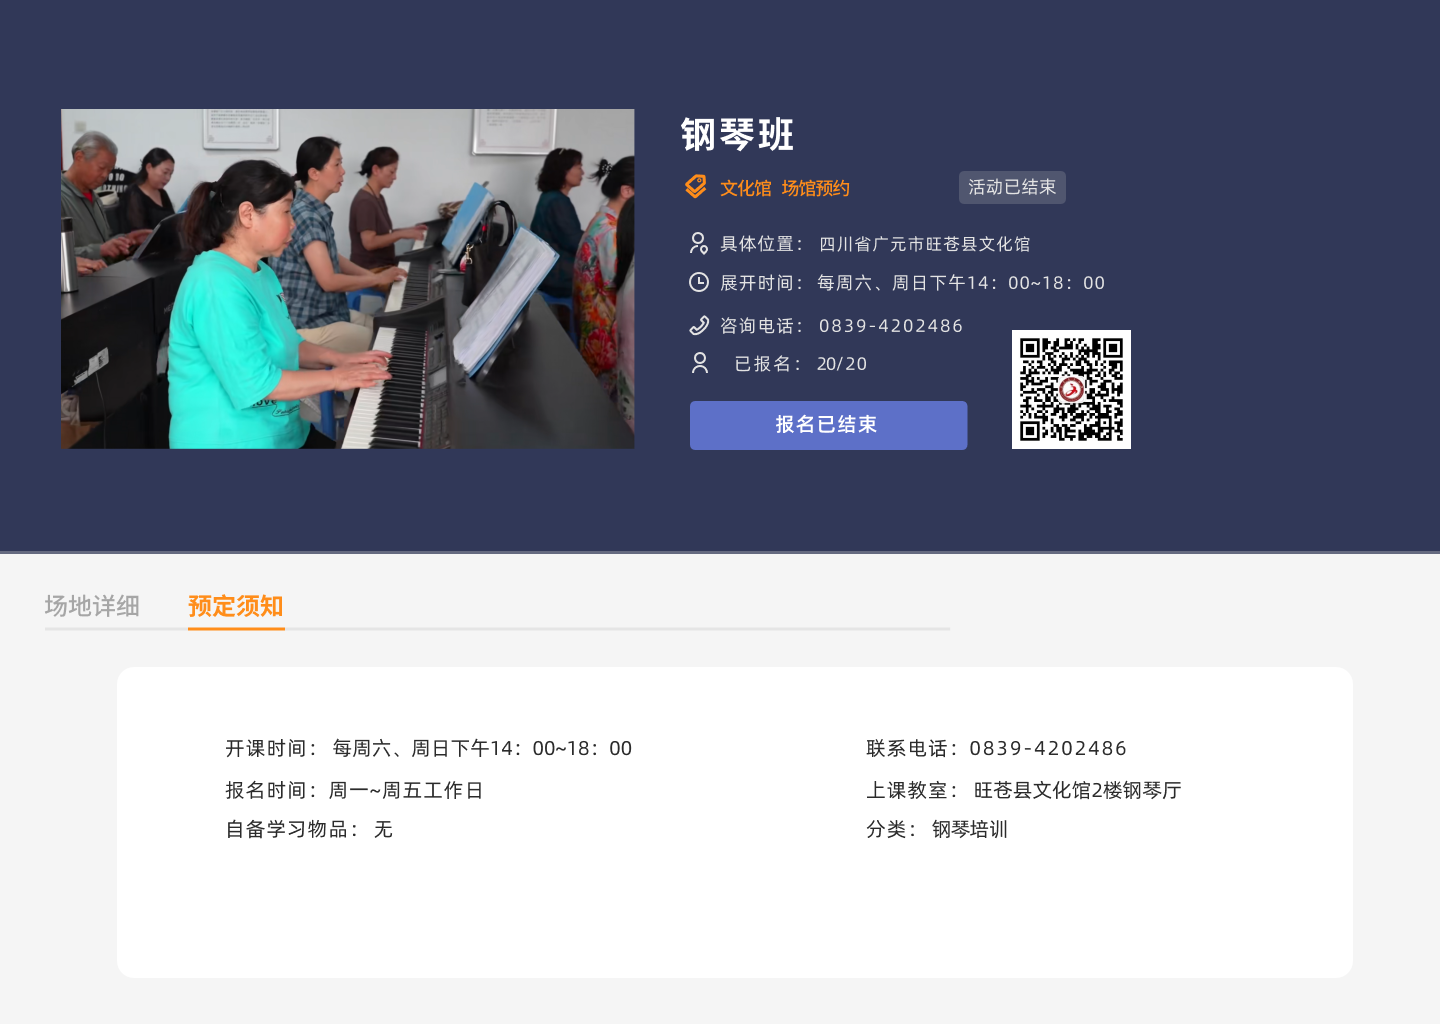The image size is (1440, 1024).
Task: Click the location pin icon
Action: pyautogui.click(x=699, y=243)
